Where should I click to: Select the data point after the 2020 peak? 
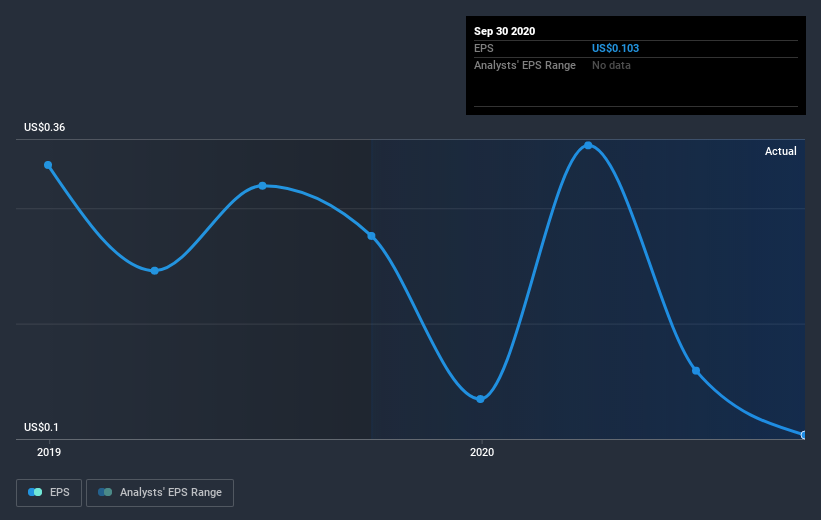pos(696,371)
